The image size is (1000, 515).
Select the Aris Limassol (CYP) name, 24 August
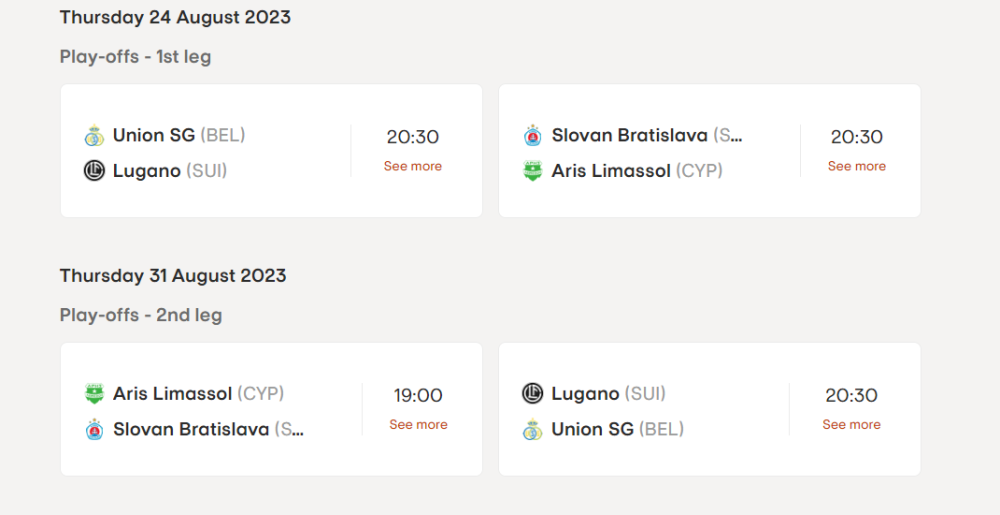click(x=637, y=171)
